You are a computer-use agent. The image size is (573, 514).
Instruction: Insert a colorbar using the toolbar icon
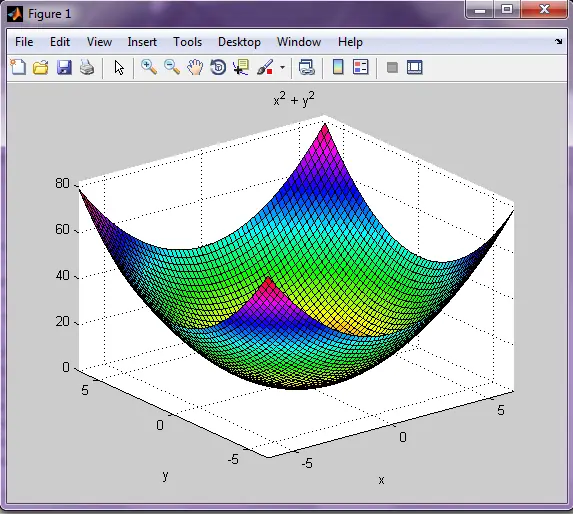pos(338,67)
